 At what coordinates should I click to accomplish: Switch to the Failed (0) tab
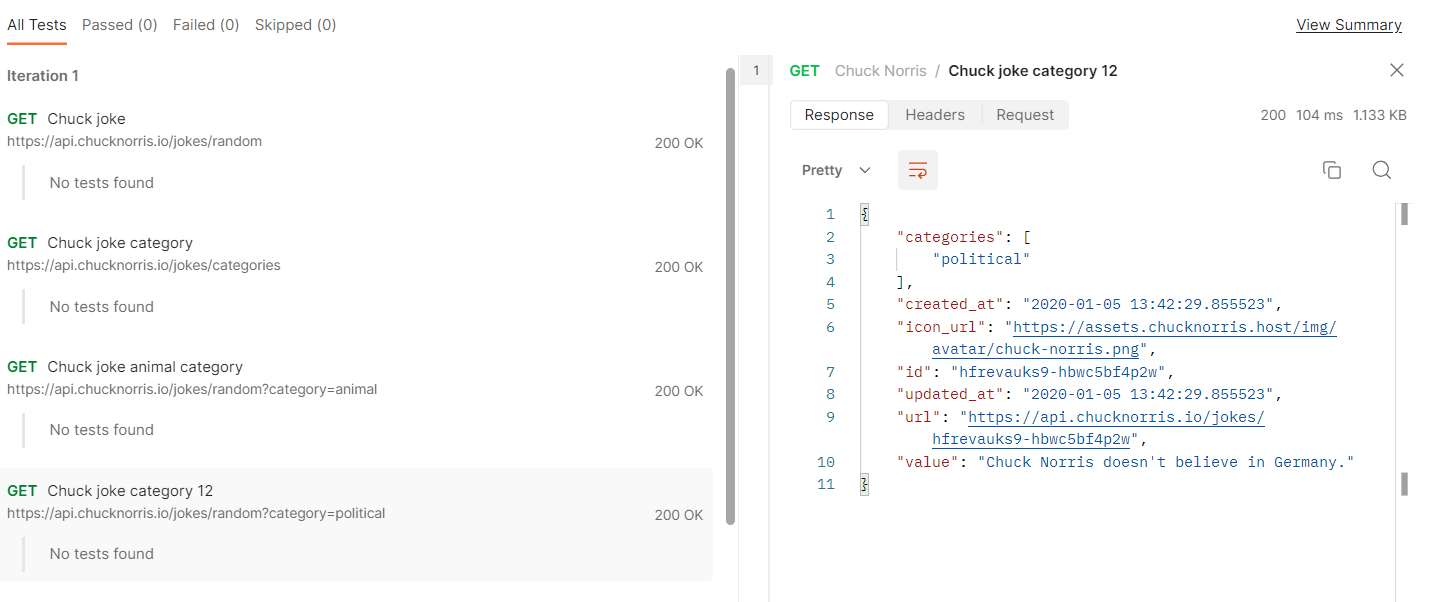pos(206,25)
